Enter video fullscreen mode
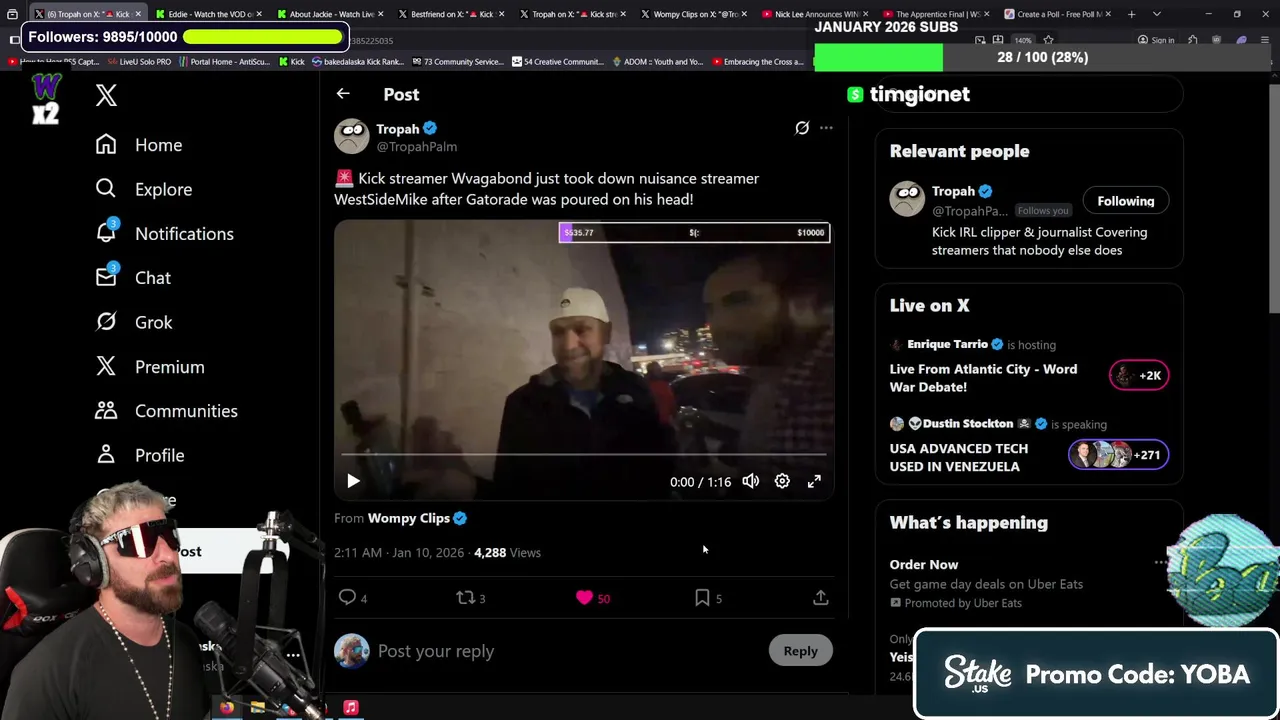The width and height of the screenshot is (1280, 720). (814, 481)
